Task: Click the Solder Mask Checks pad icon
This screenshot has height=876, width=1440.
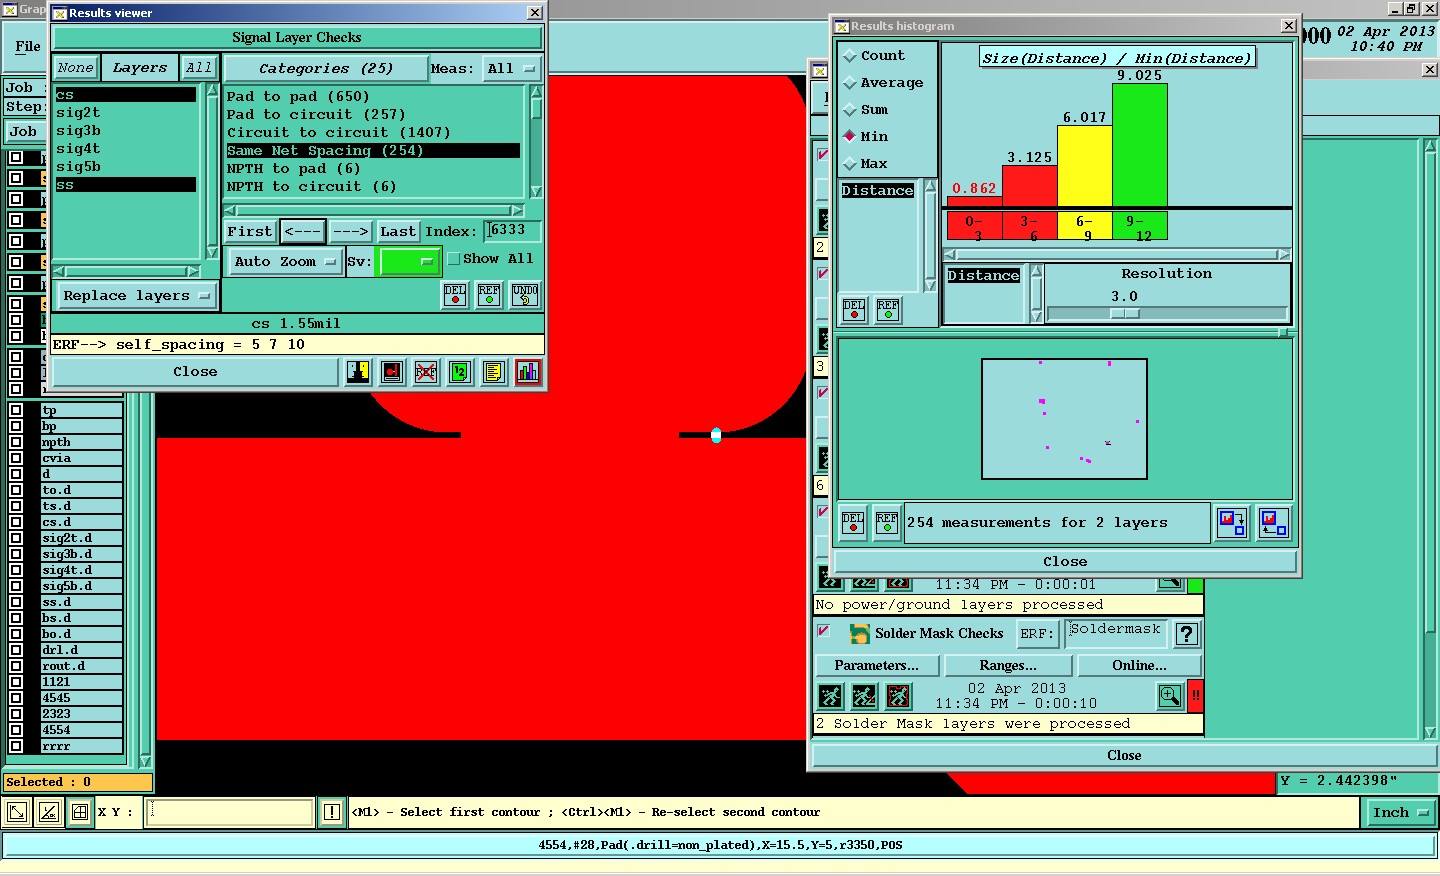Action: pos(859,634)
